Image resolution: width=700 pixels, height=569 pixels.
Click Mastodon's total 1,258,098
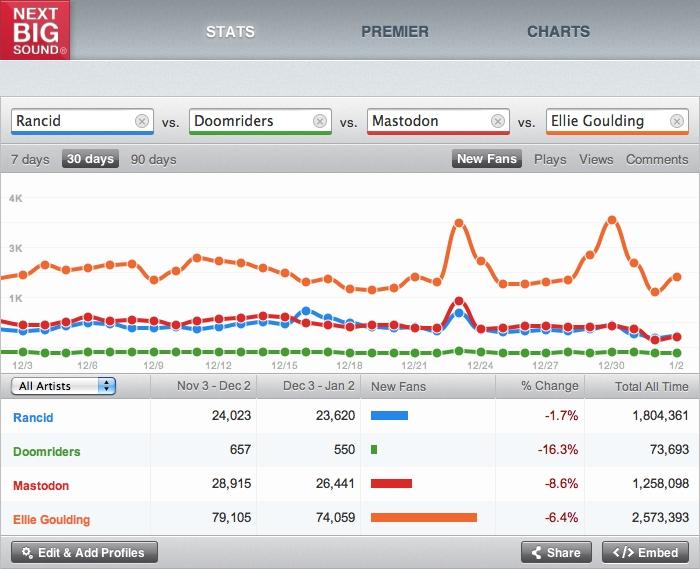click(x=660, y=483)
